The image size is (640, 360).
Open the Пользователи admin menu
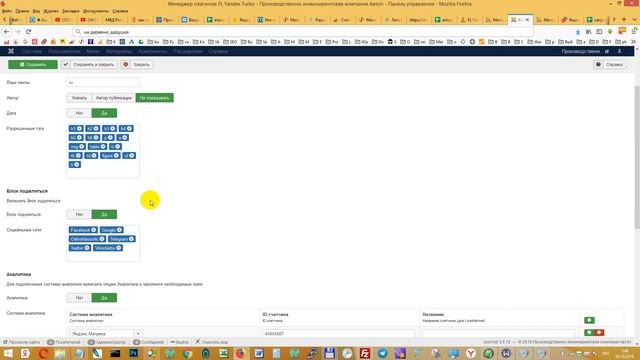tap(64, 51)
